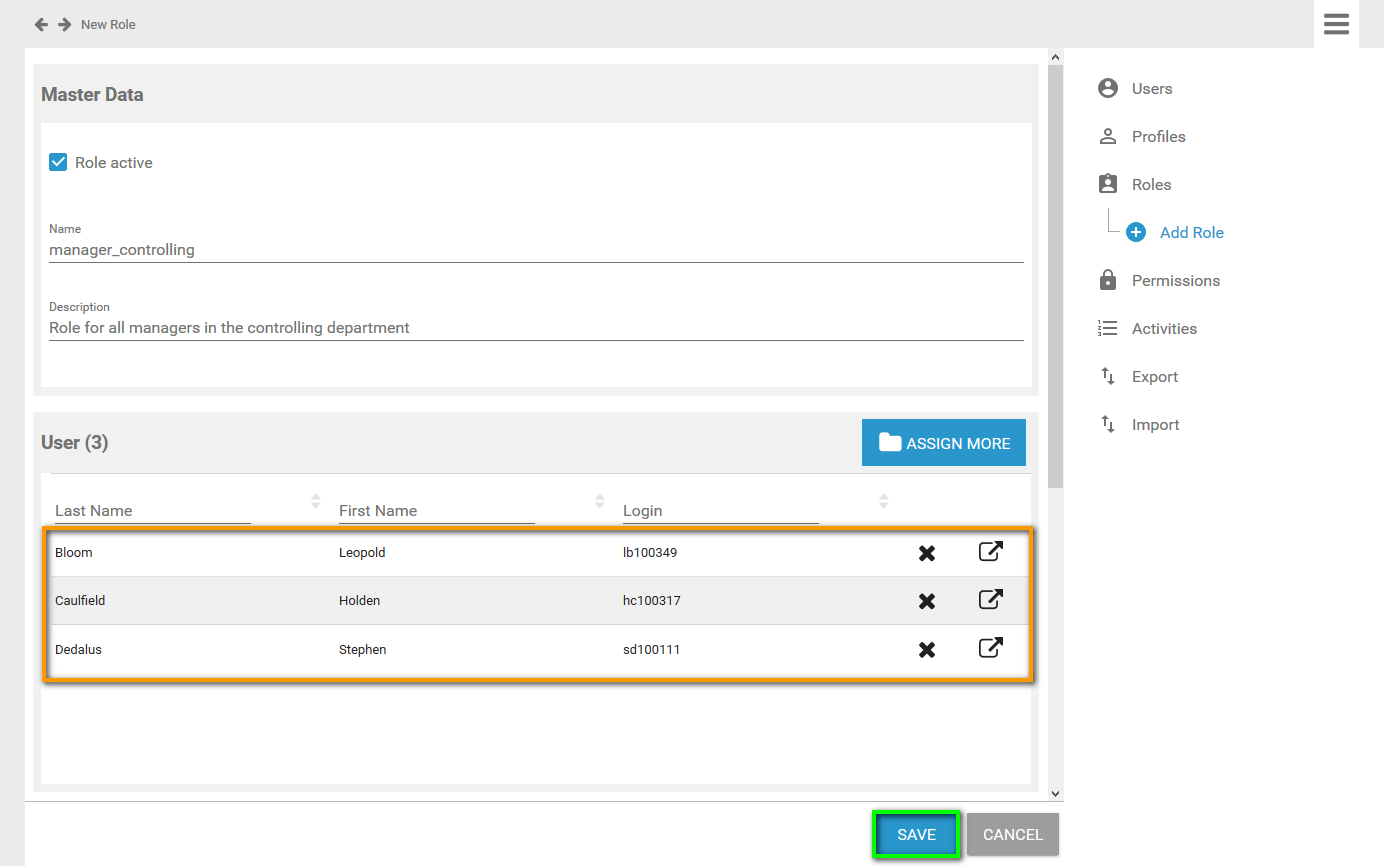Remove Holden Caulfield with the X icon
This screenshot has width=1384, height=866.
[x=927, y=601]
